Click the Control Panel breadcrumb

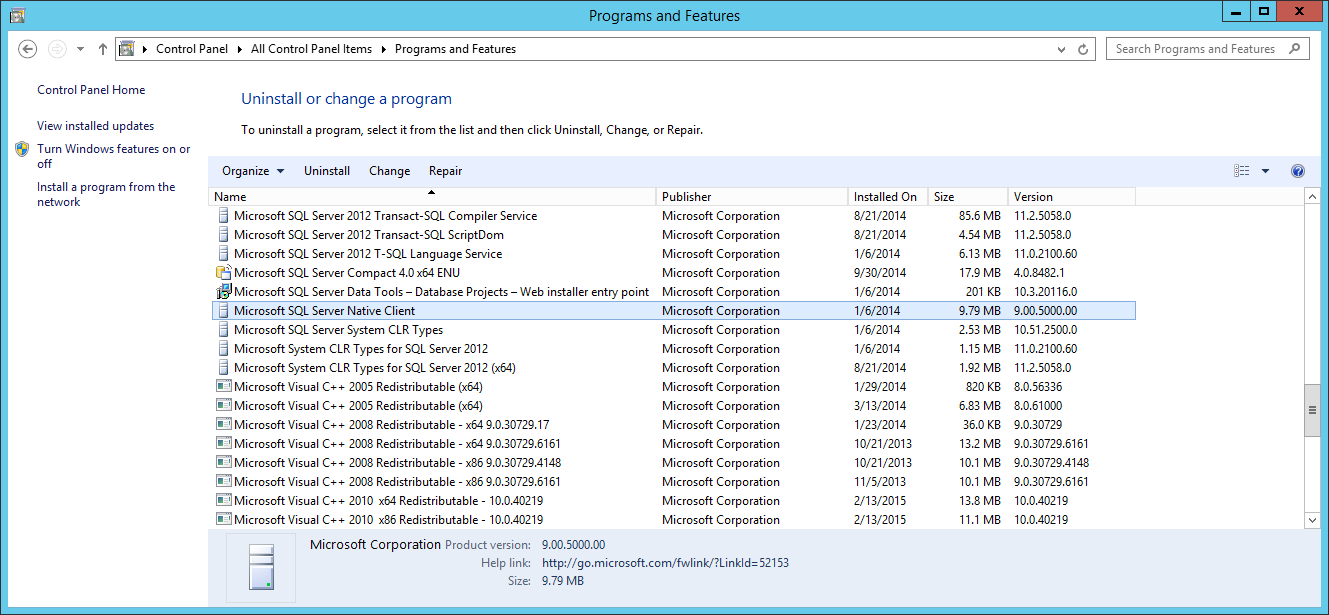[x=192, y=49]
